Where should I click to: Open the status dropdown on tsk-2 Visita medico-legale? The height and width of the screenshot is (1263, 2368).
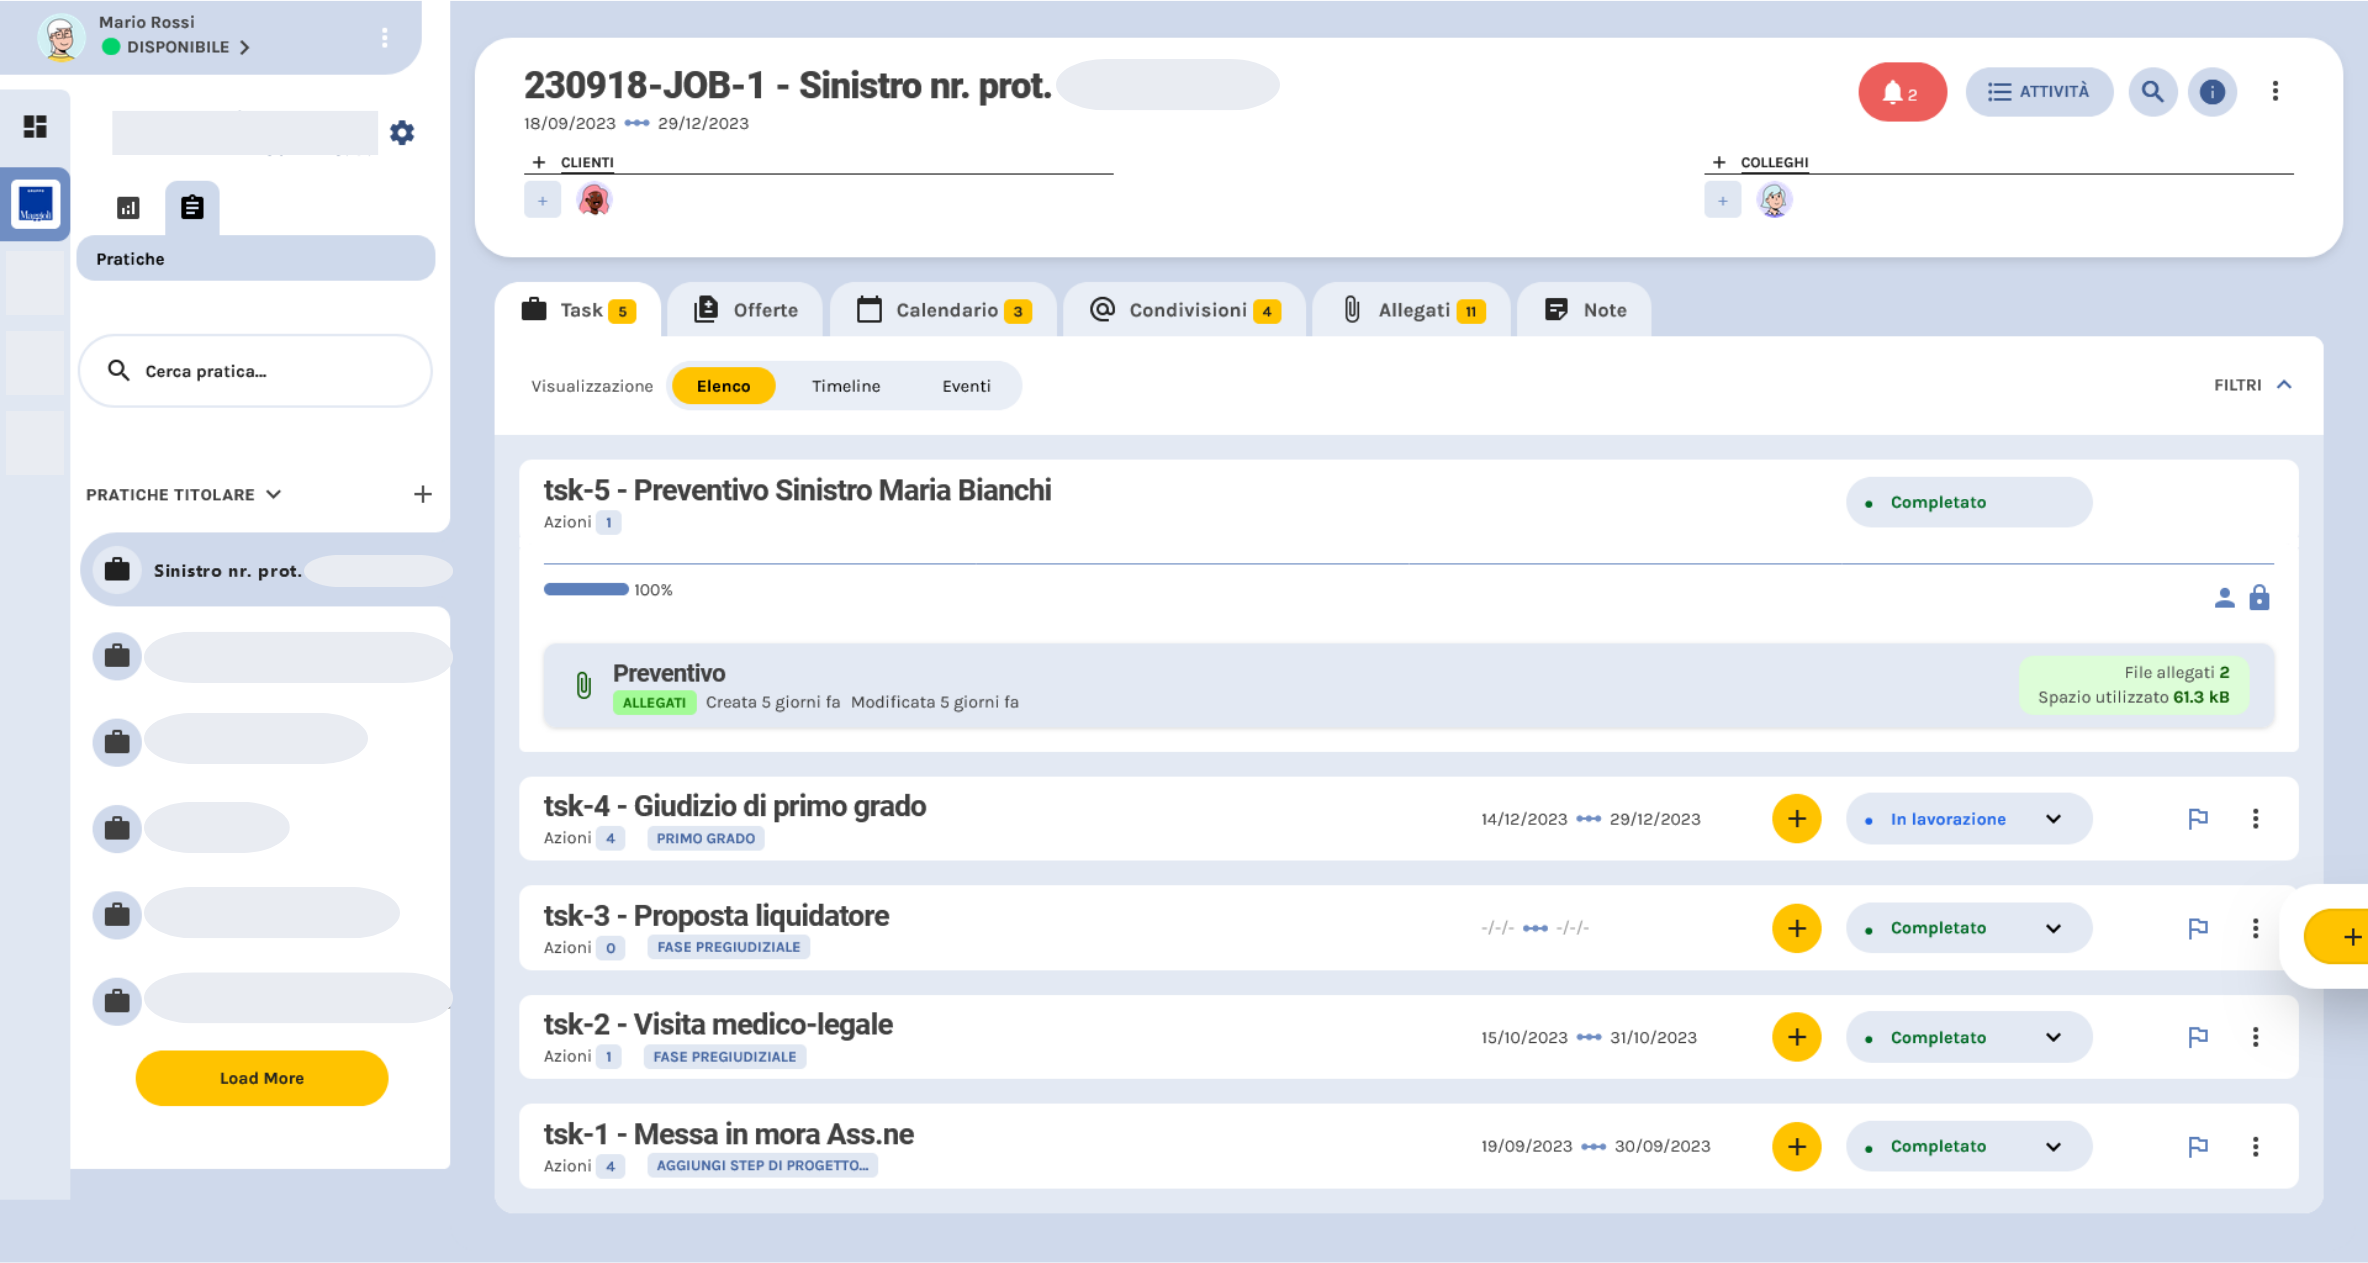click(x=2053, y=1037)
